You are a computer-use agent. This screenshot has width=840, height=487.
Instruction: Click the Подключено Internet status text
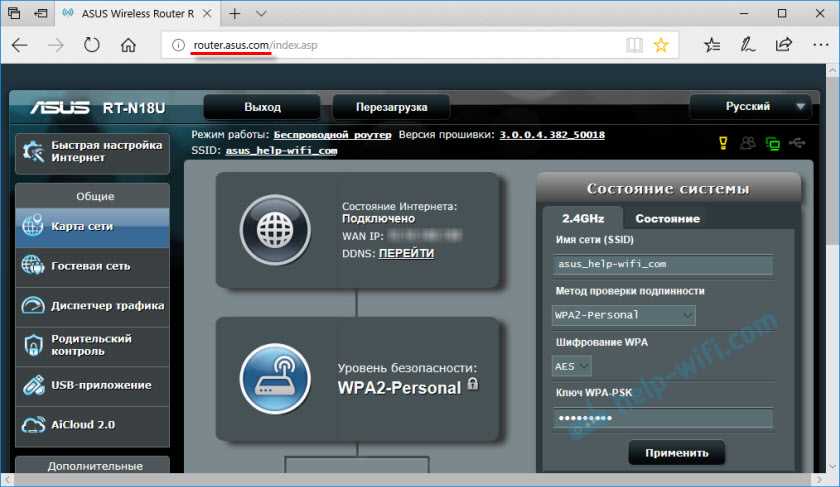379,219
